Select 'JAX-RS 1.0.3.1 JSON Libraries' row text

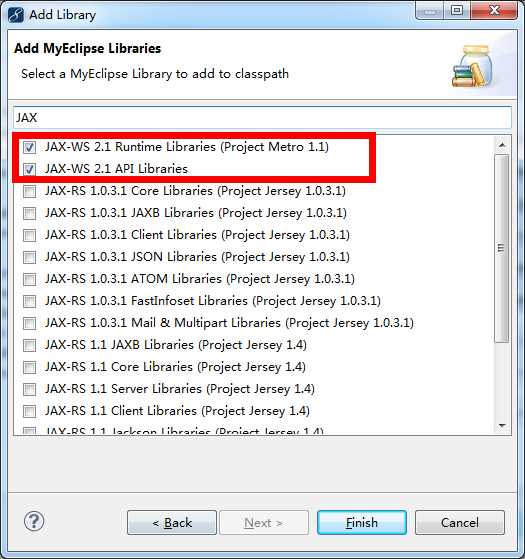point(197,257)
